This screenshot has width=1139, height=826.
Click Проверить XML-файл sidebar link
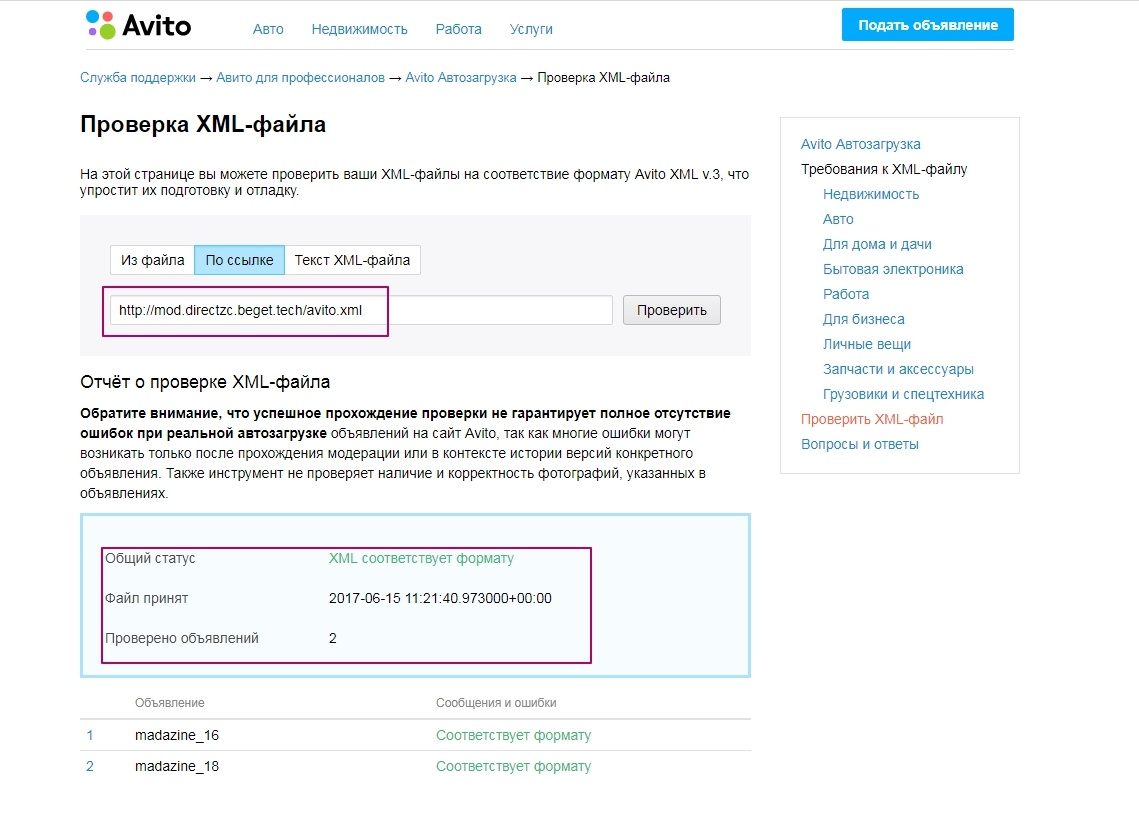click(872, 419)
